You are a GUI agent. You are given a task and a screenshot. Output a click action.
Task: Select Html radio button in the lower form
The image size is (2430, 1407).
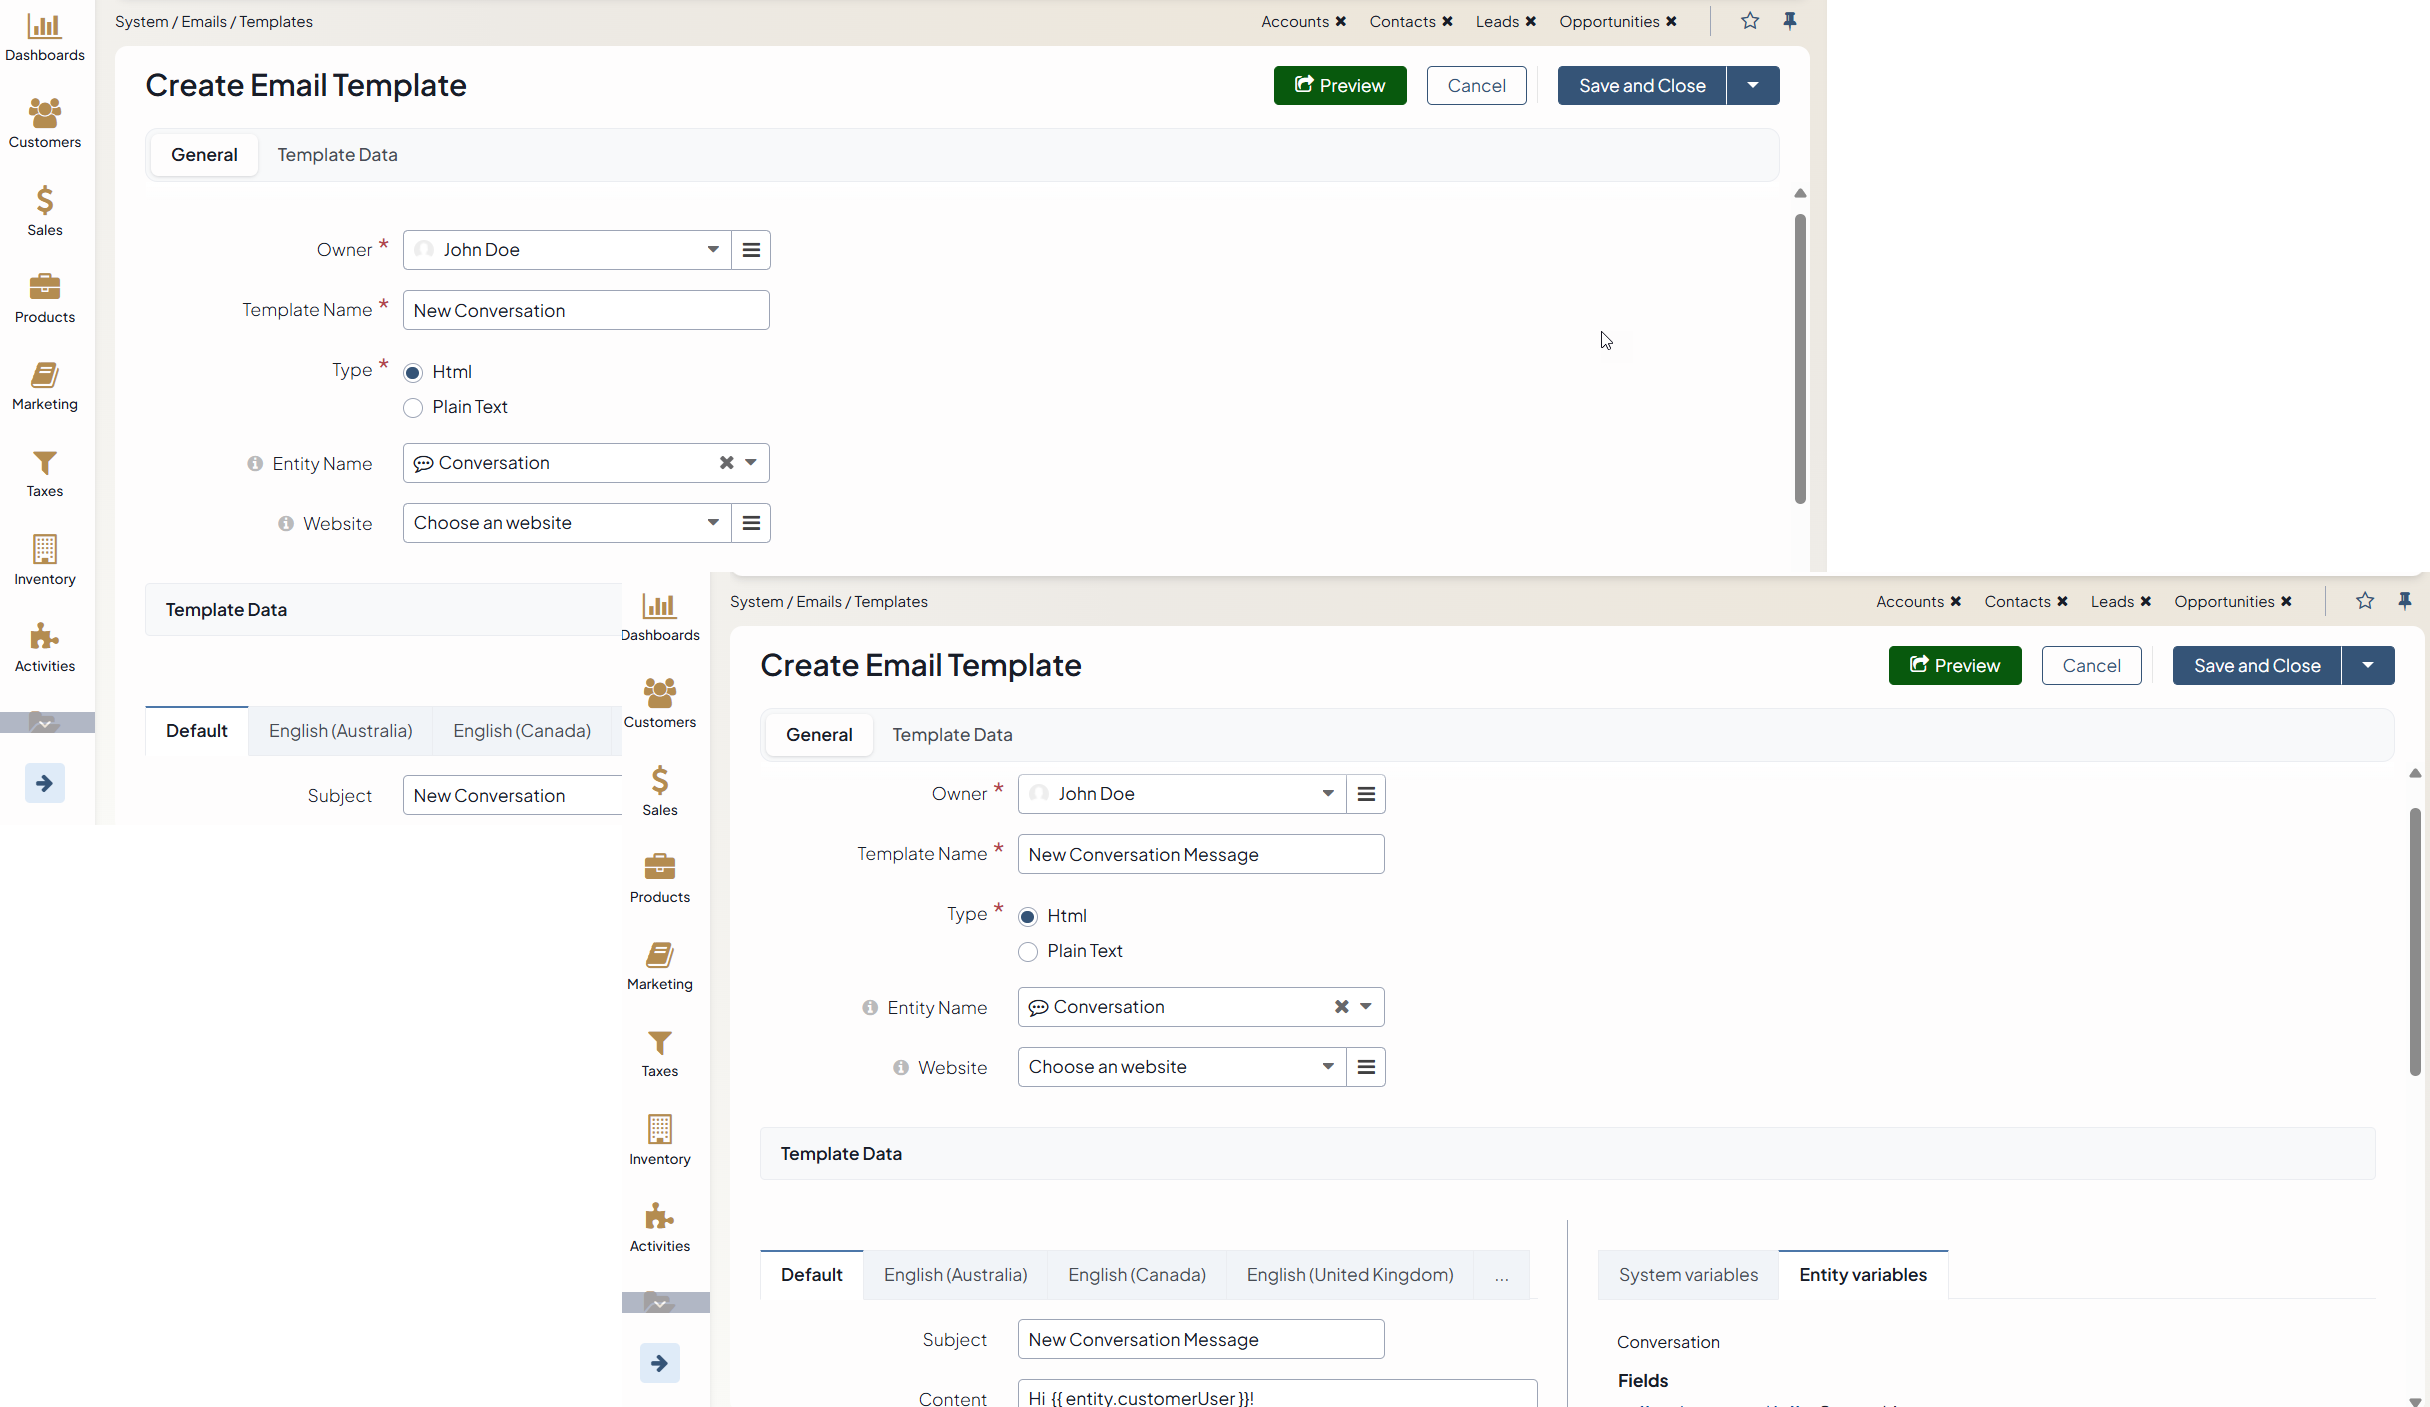coord(1028,917)
